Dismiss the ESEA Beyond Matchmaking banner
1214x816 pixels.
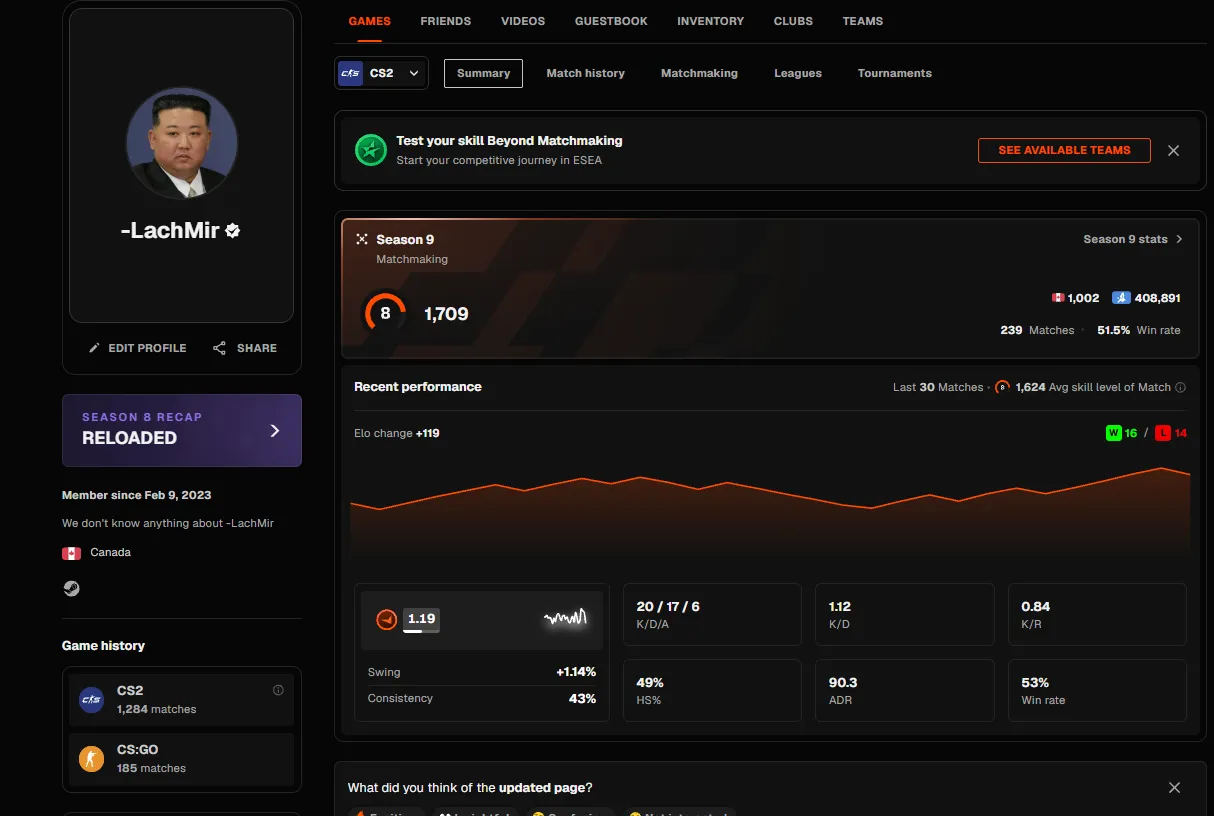point(1174,150)
